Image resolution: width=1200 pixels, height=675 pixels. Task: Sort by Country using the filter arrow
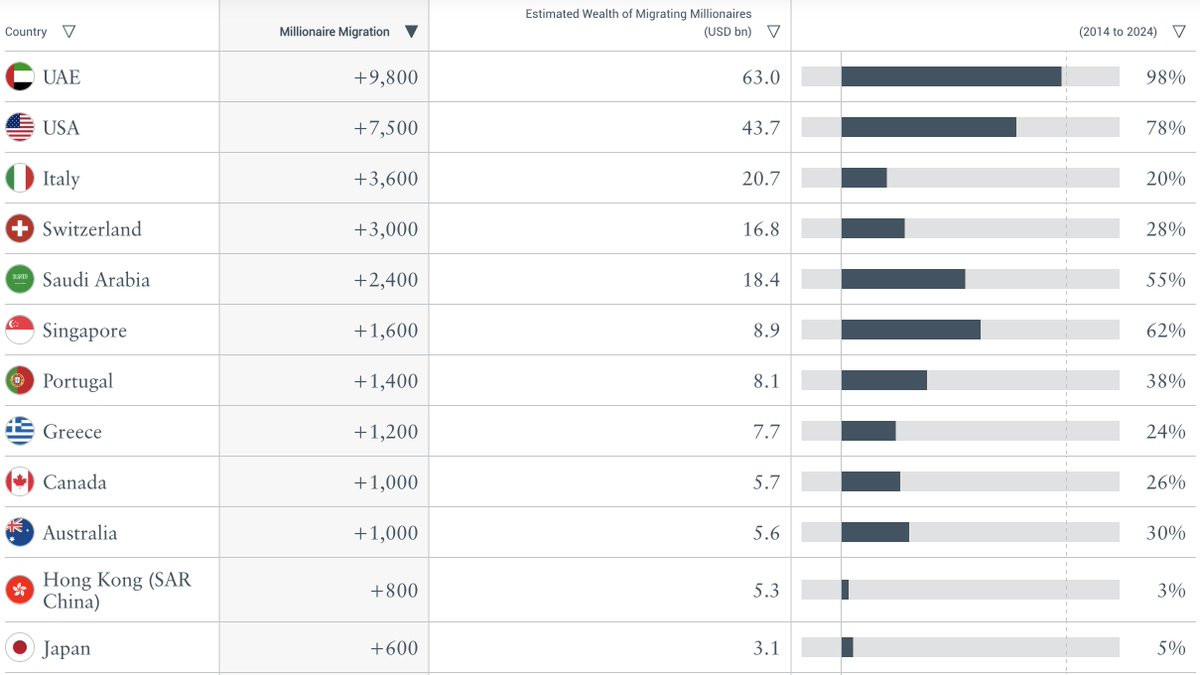(68, 32)
